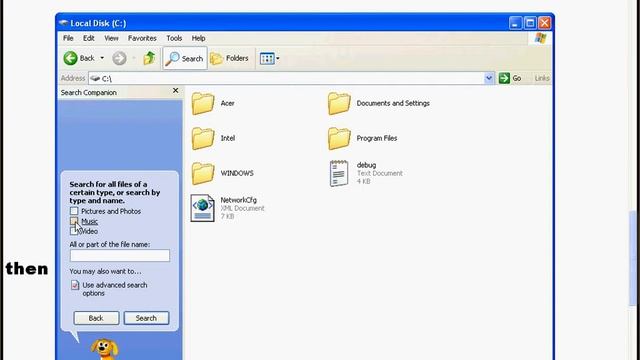Check Pictures and Photos checkbox
The image size is (640, 360).
tap(74, 211)
